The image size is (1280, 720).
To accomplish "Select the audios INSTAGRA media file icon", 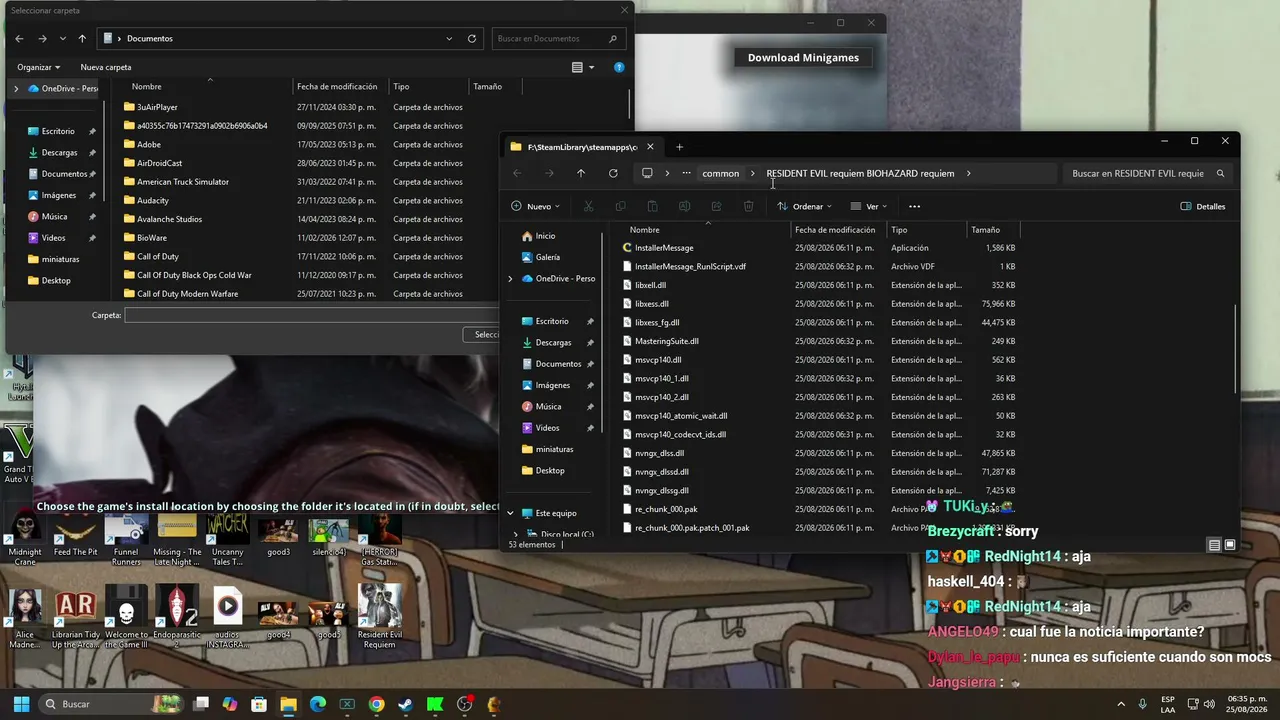I will [x=228, y=616].
